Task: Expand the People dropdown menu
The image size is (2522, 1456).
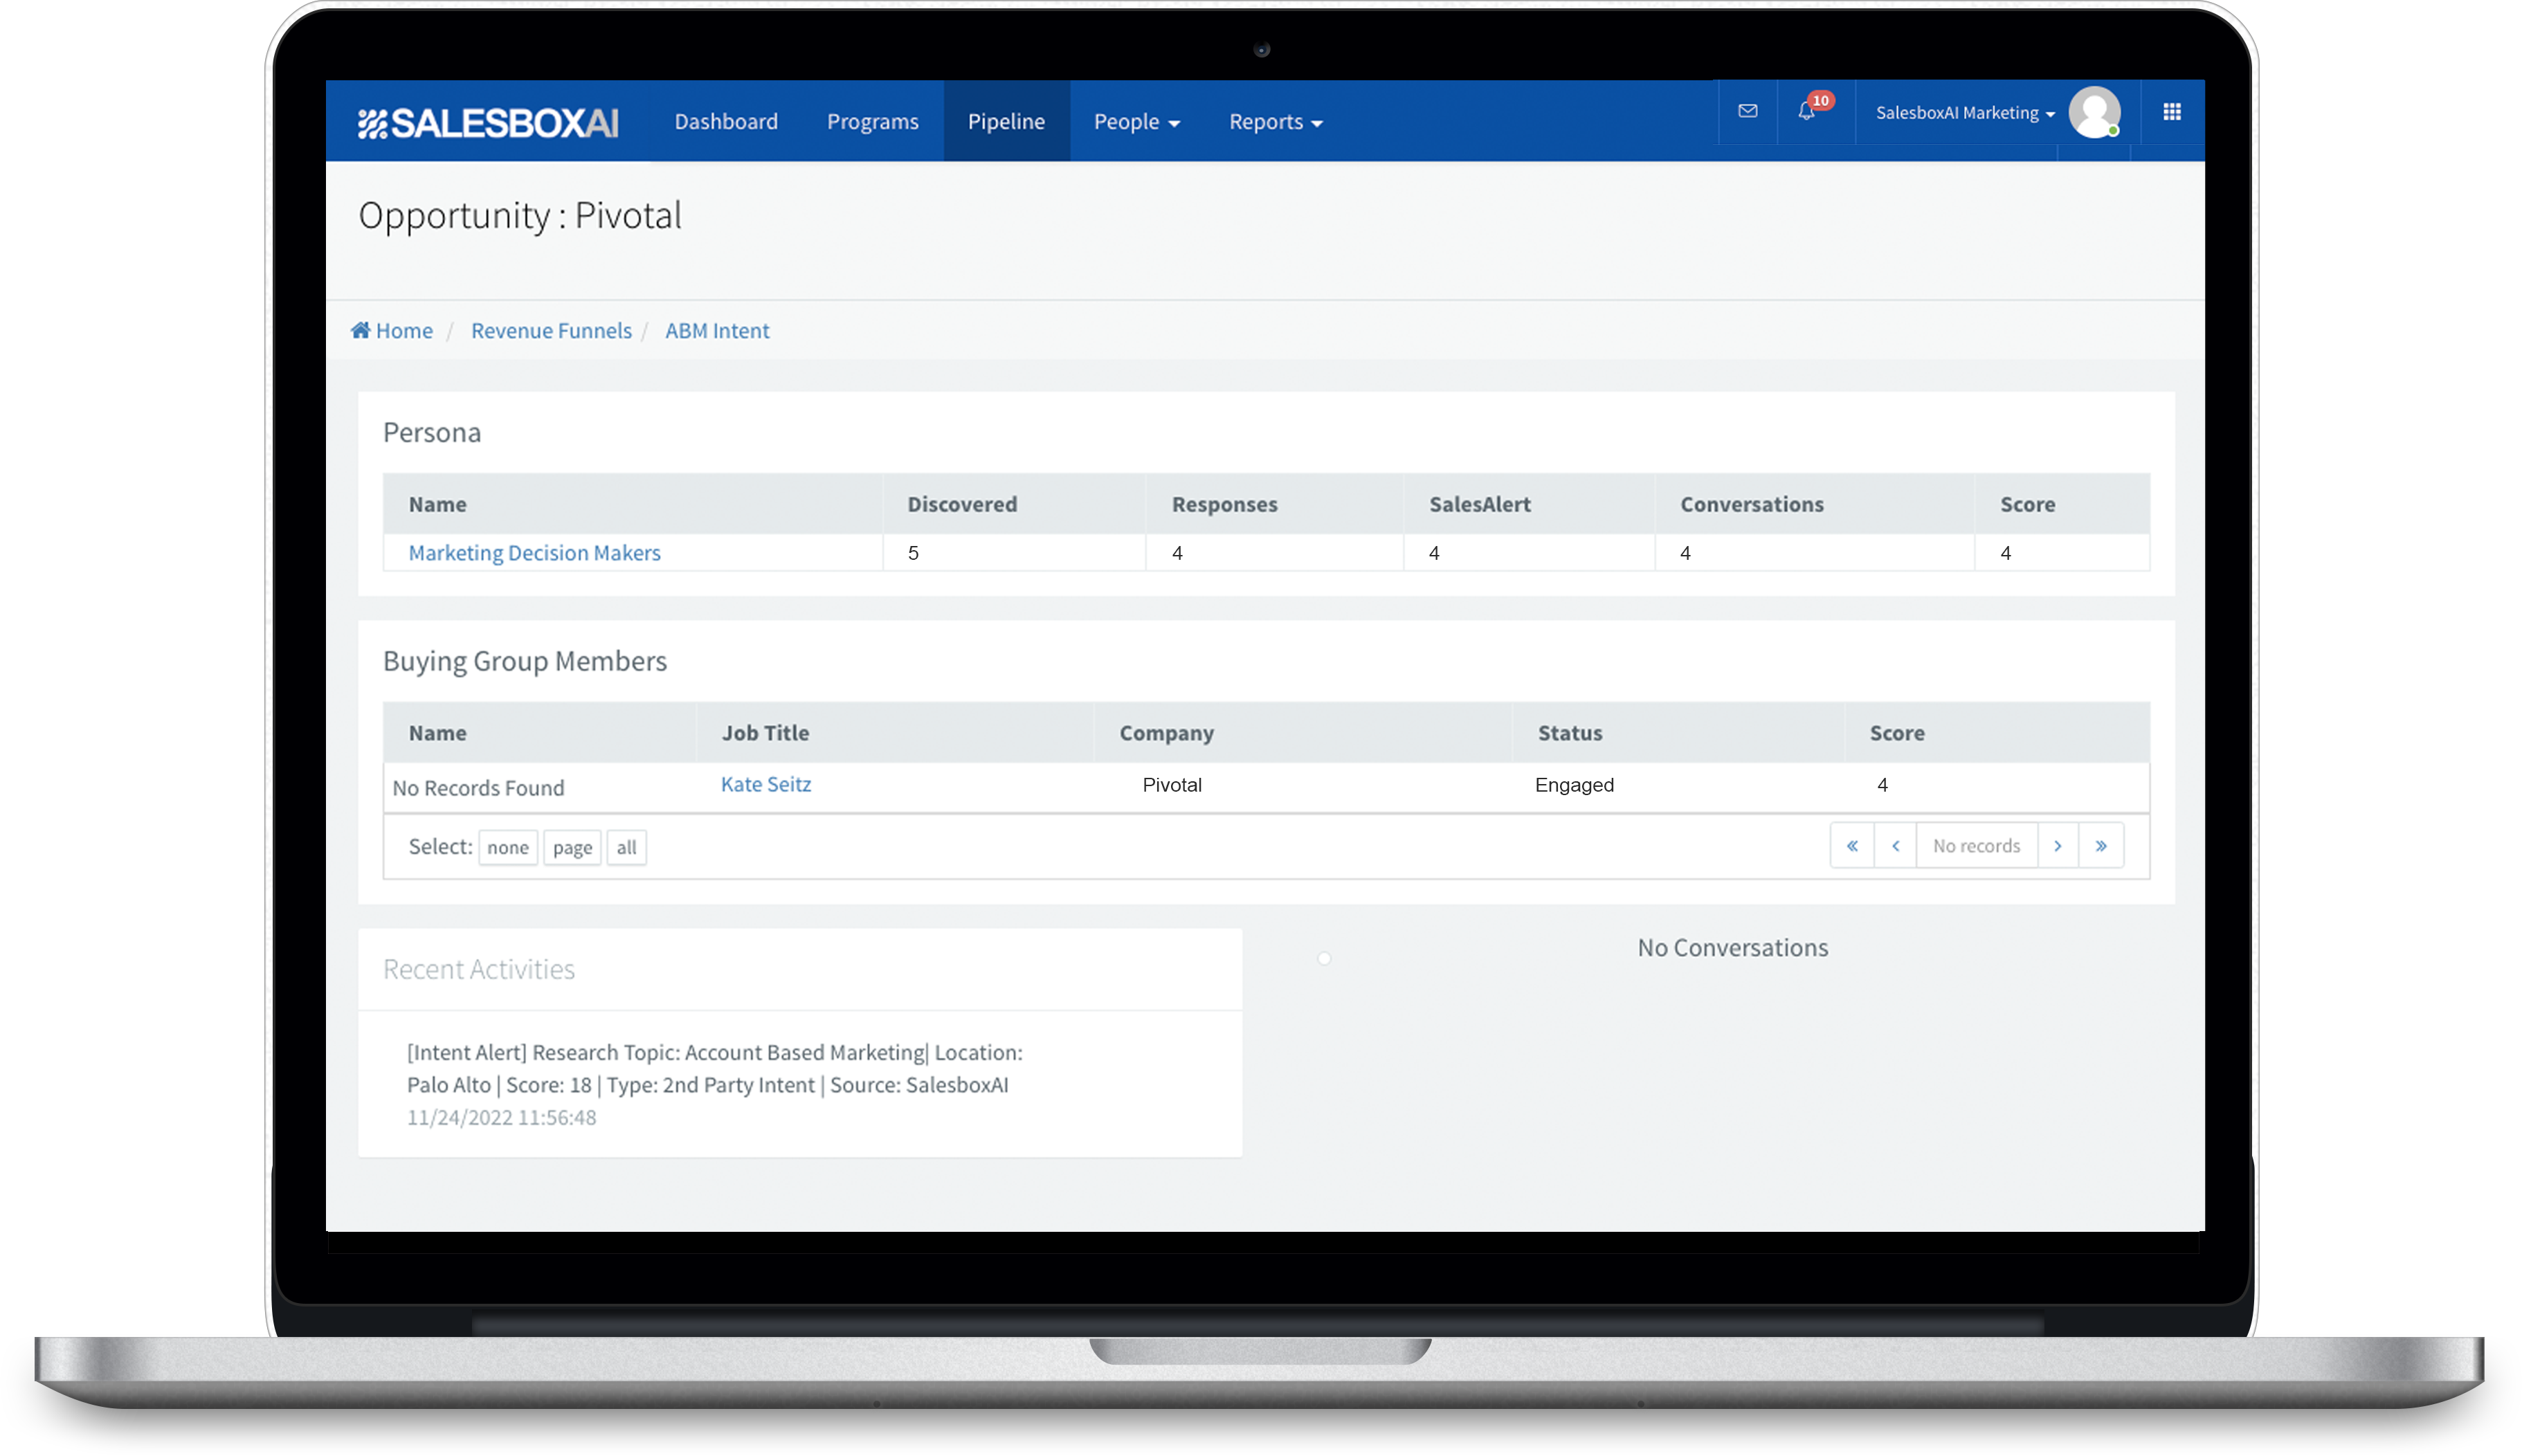Action: pyautogui.click(x=1136, y=121)
